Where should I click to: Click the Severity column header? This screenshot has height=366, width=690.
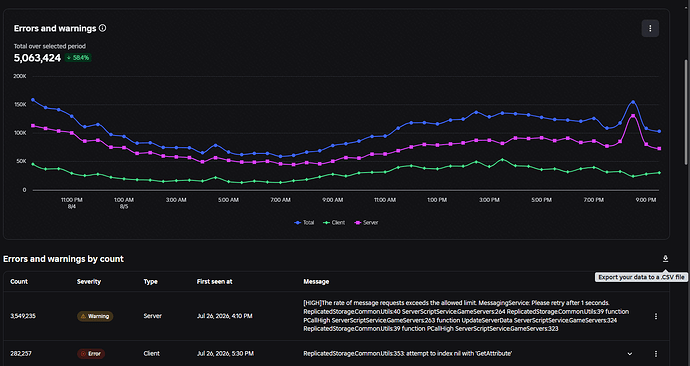tap(89, 282)
